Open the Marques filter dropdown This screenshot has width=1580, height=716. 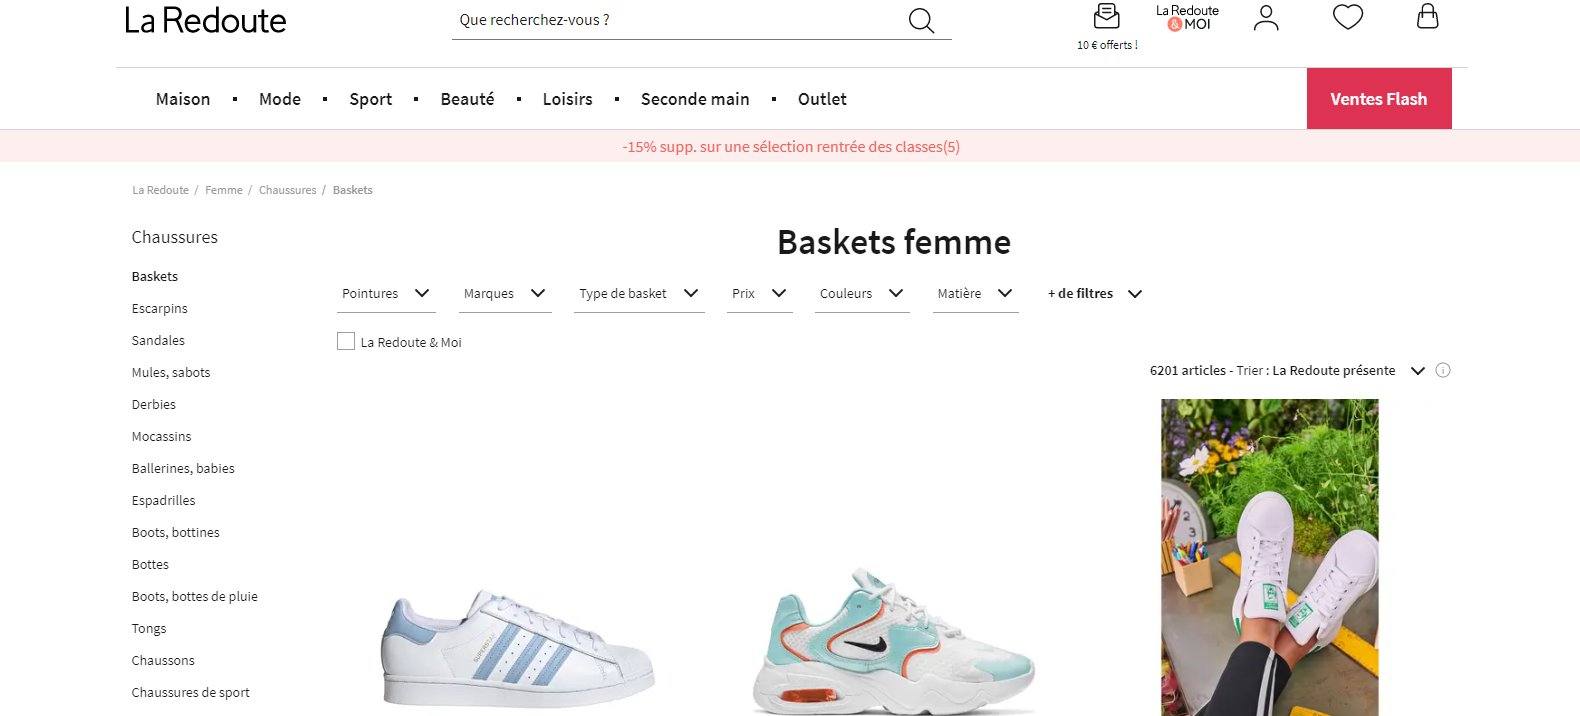coord(504,294)
